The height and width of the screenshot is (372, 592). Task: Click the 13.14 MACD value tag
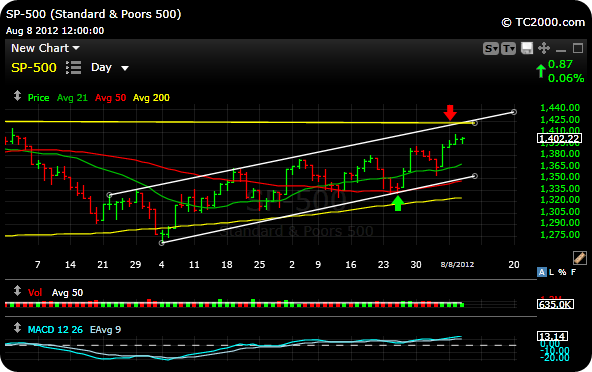tap(552, 336)
